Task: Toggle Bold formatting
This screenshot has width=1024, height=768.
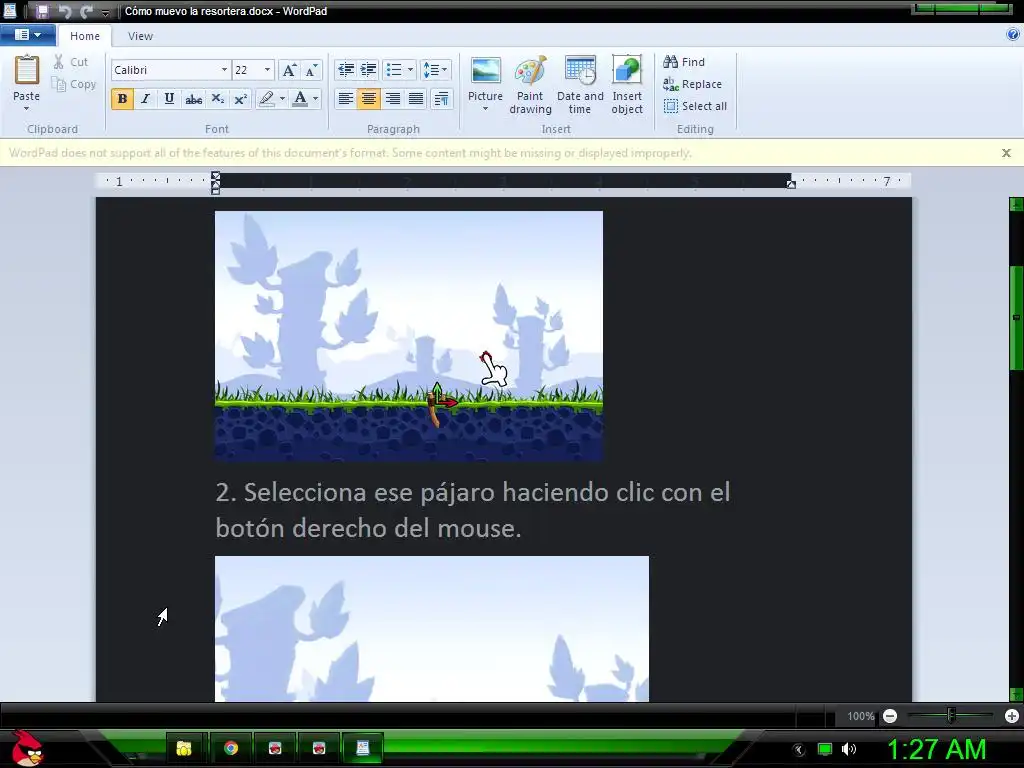Action: tap(122, 99)
